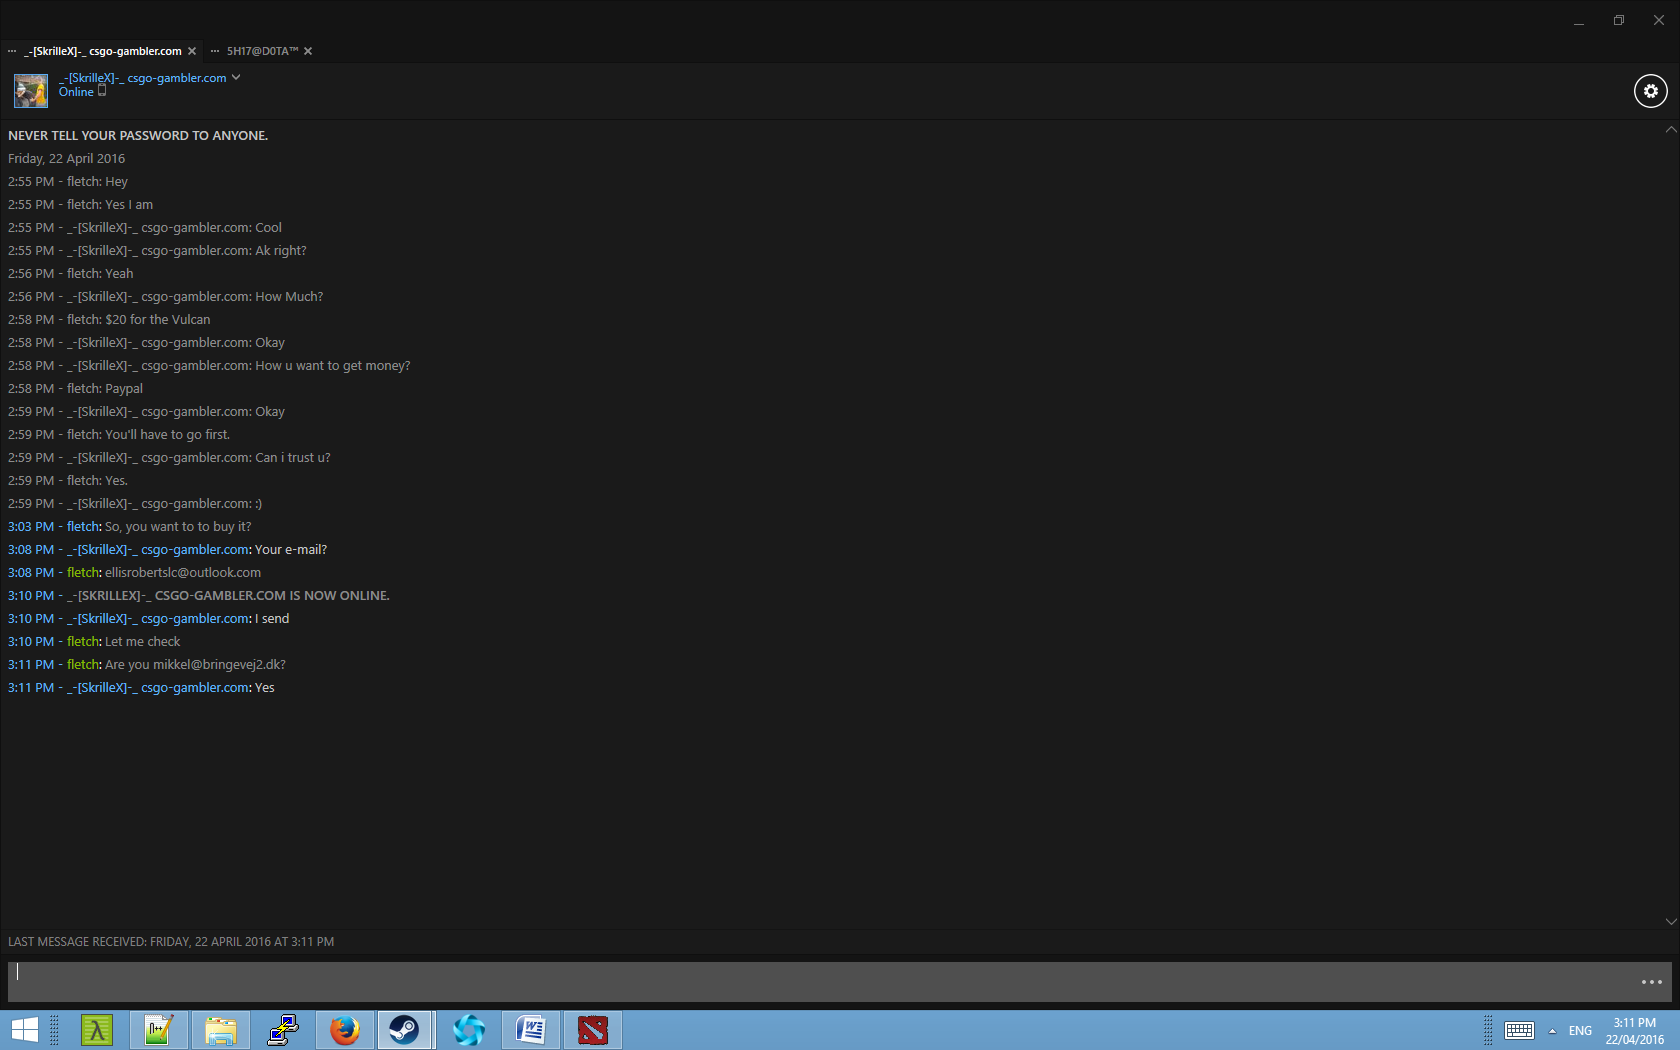The width and height of the screenshot is (1680, 1050).
Task: Expand the dropdown arrow next to SkrilleX's name
Action: tap(236, 77)
